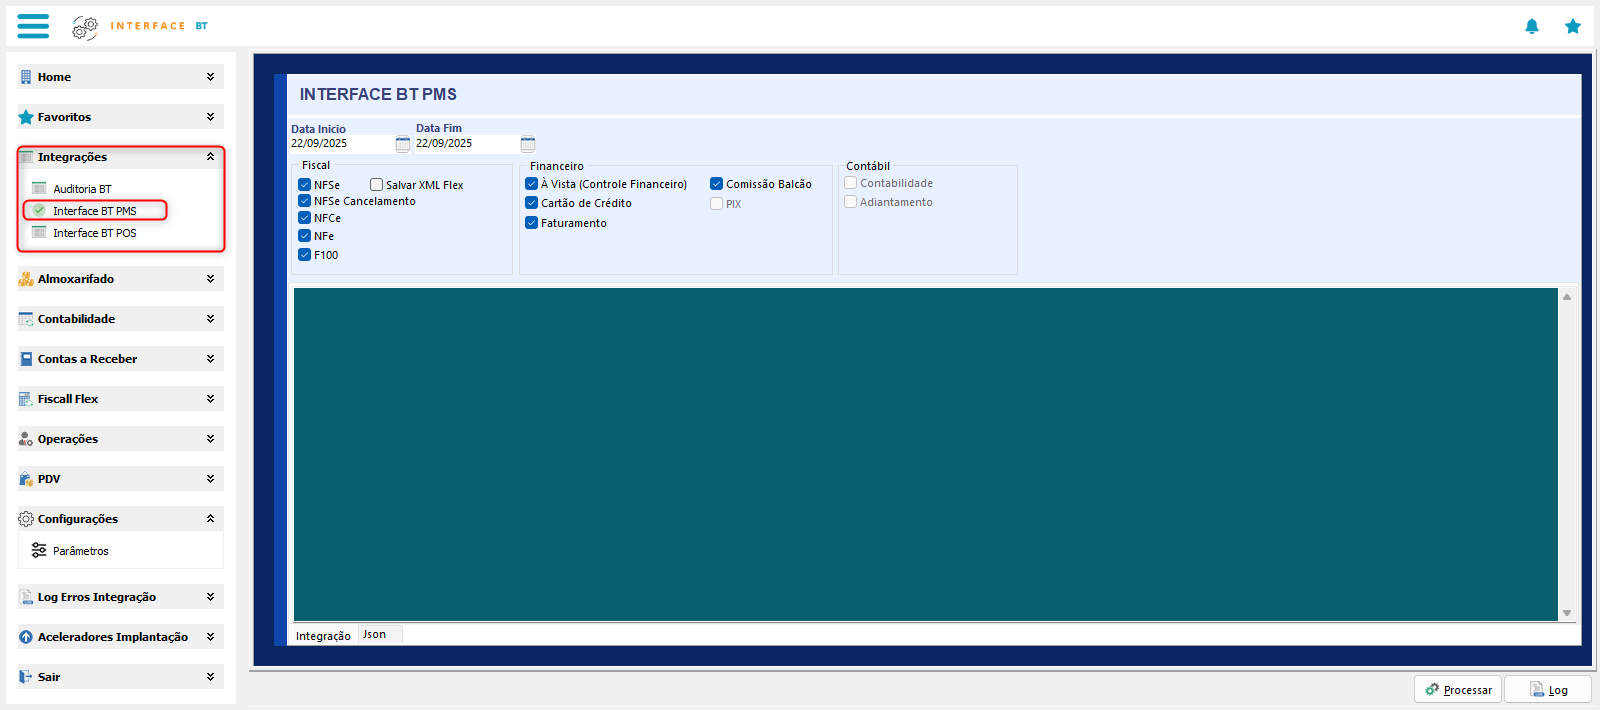Click the Interface BT POS item icon
Screen dimensions: 1600x710
39,232
